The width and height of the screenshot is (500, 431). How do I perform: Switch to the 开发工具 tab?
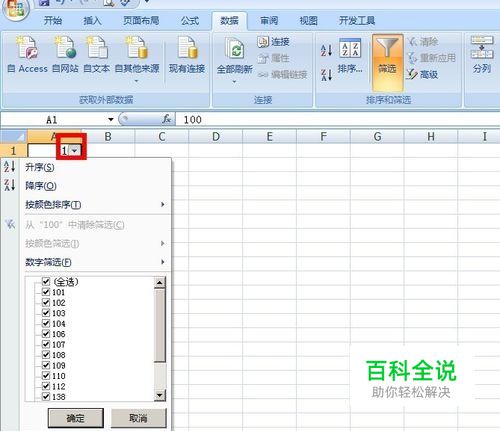[x=357, y=21]
